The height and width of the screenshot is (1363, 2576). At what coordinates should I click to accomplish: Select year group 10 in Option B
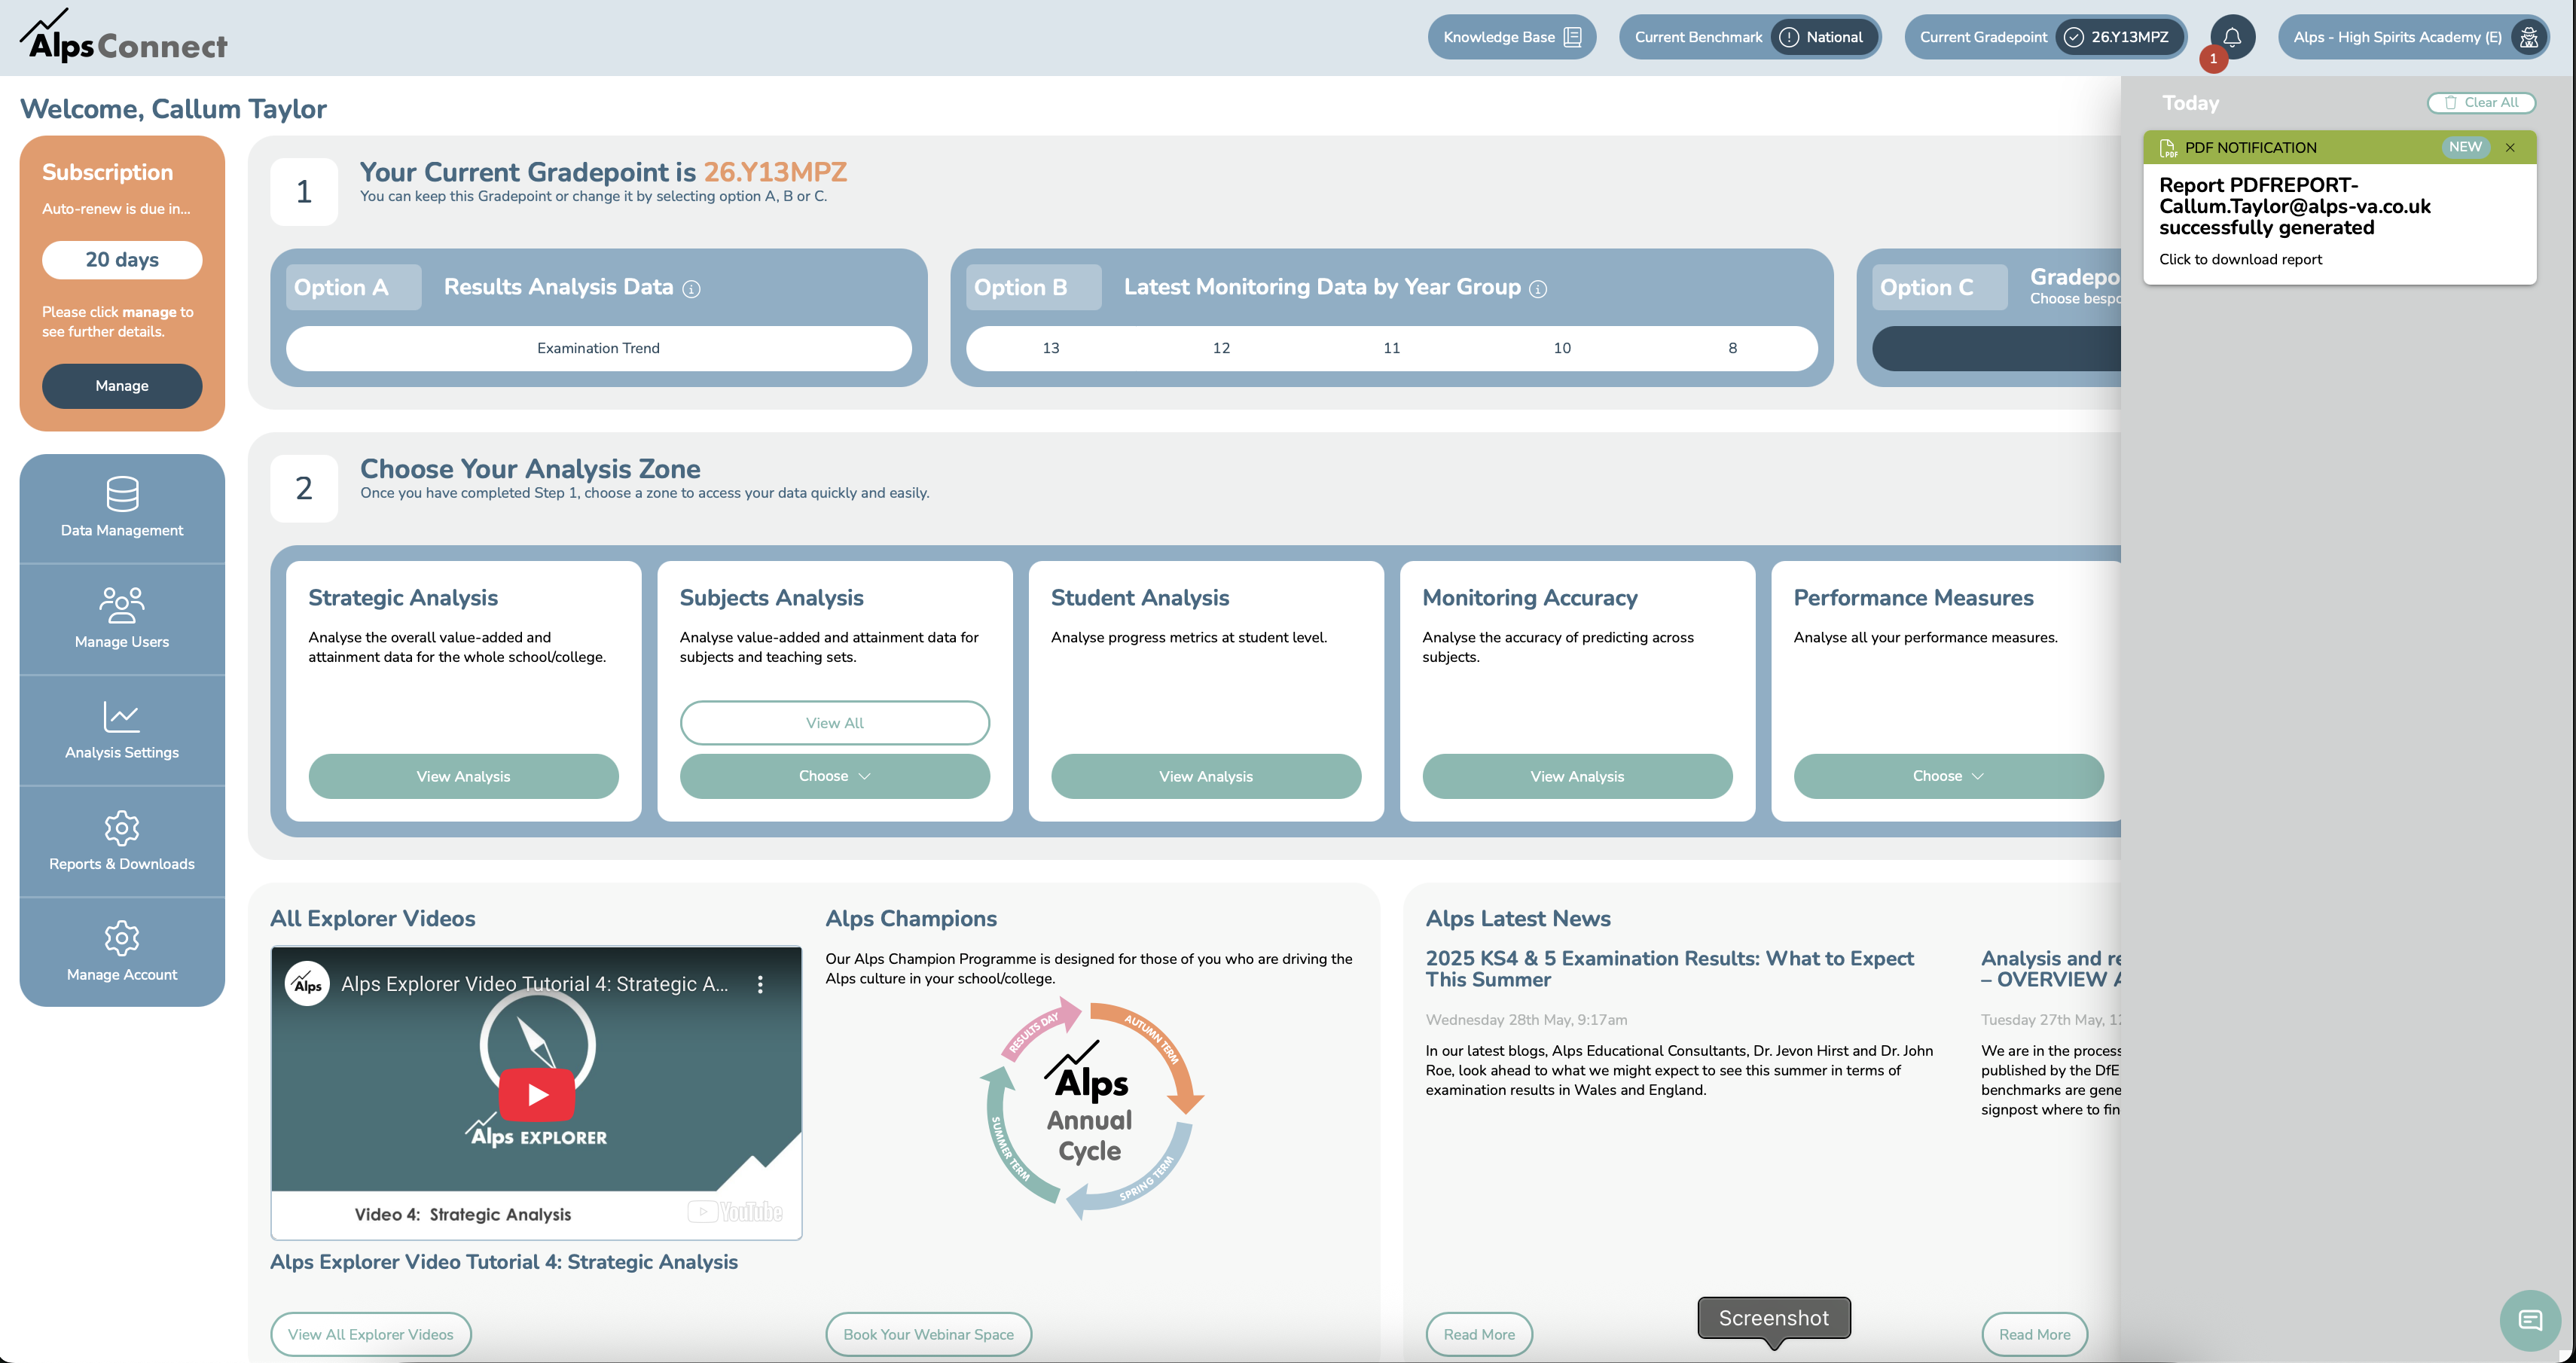point(1562,348)
